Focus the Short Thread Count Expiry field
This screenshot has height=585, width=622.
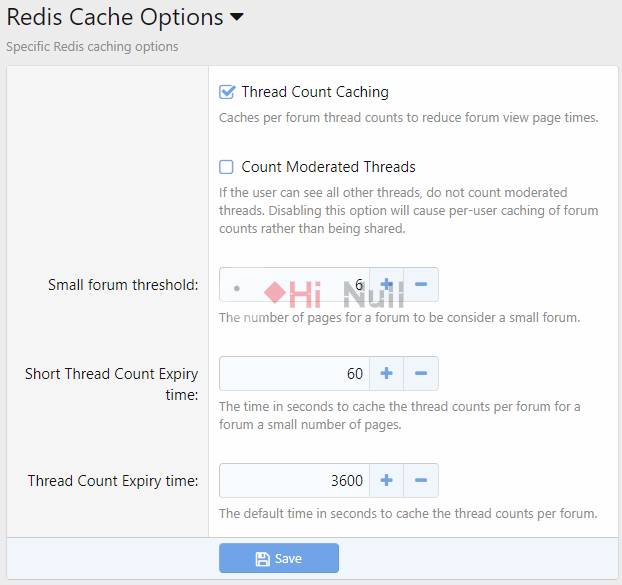point(294,373)
